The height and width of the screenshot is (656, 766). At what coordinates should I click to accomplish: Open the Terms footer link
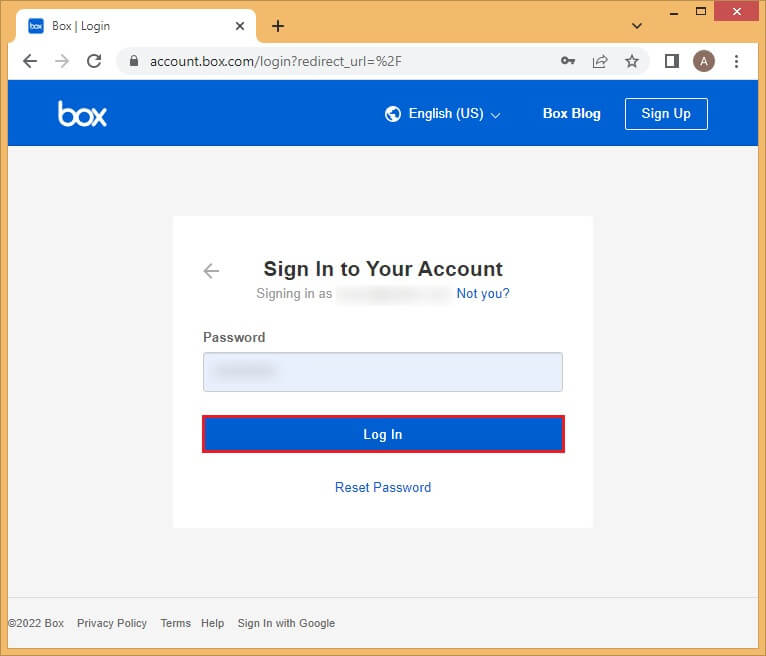[x=175, y=623]
